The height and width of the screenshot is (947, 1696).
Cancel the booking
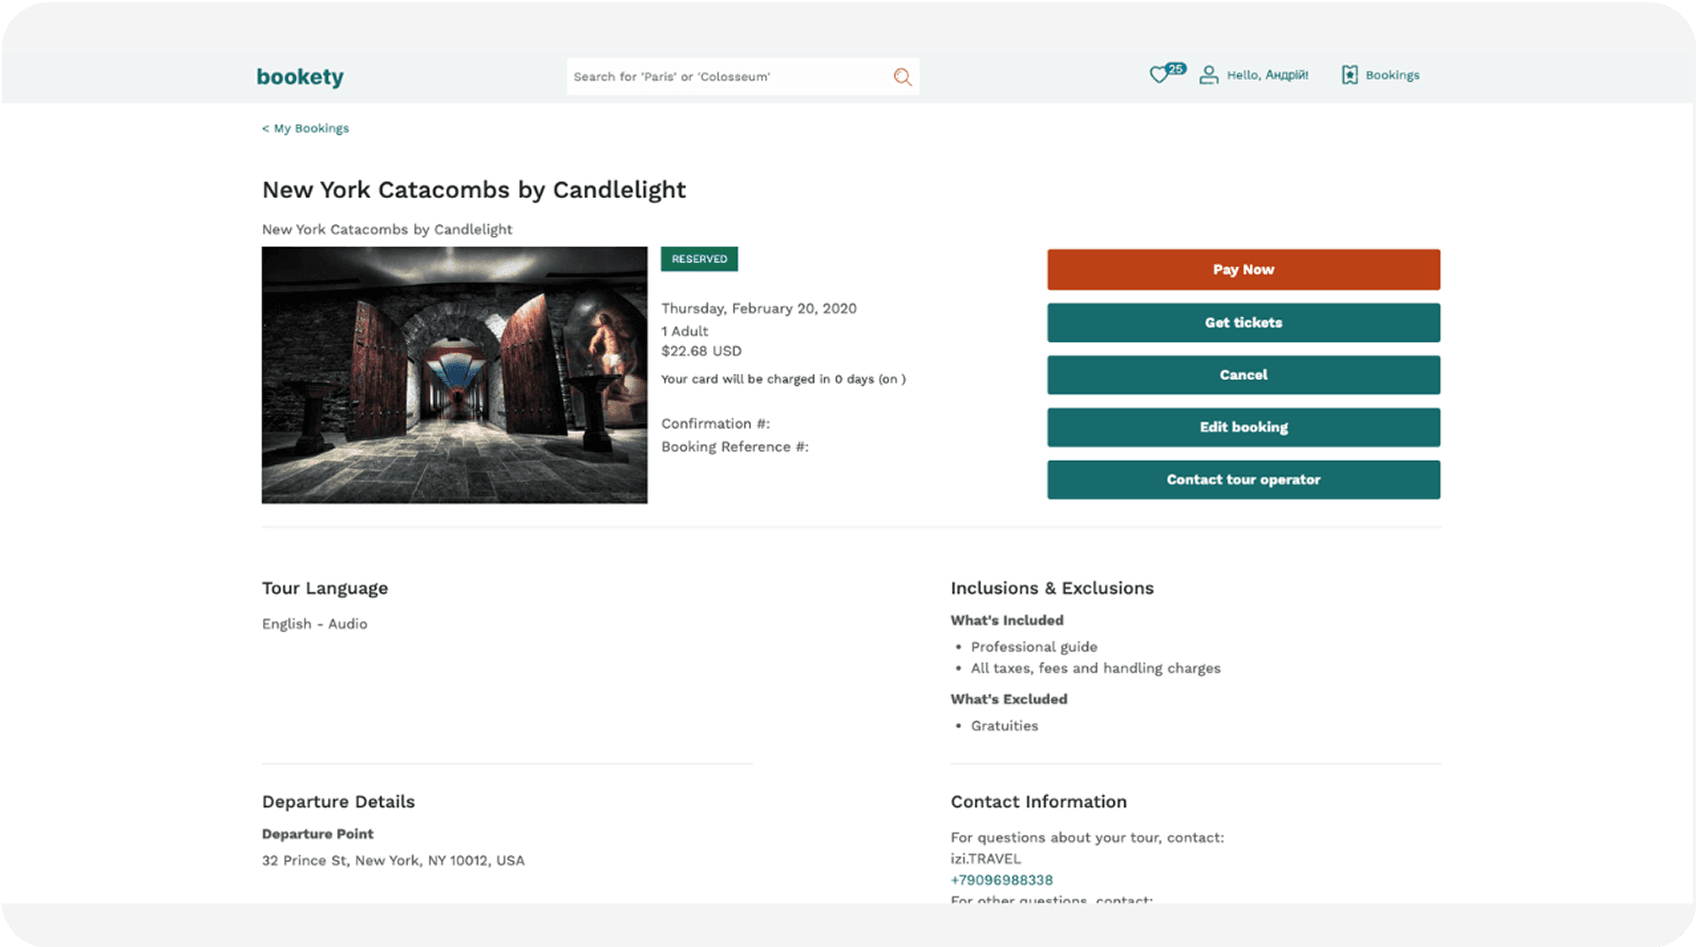click(1243, 375)
